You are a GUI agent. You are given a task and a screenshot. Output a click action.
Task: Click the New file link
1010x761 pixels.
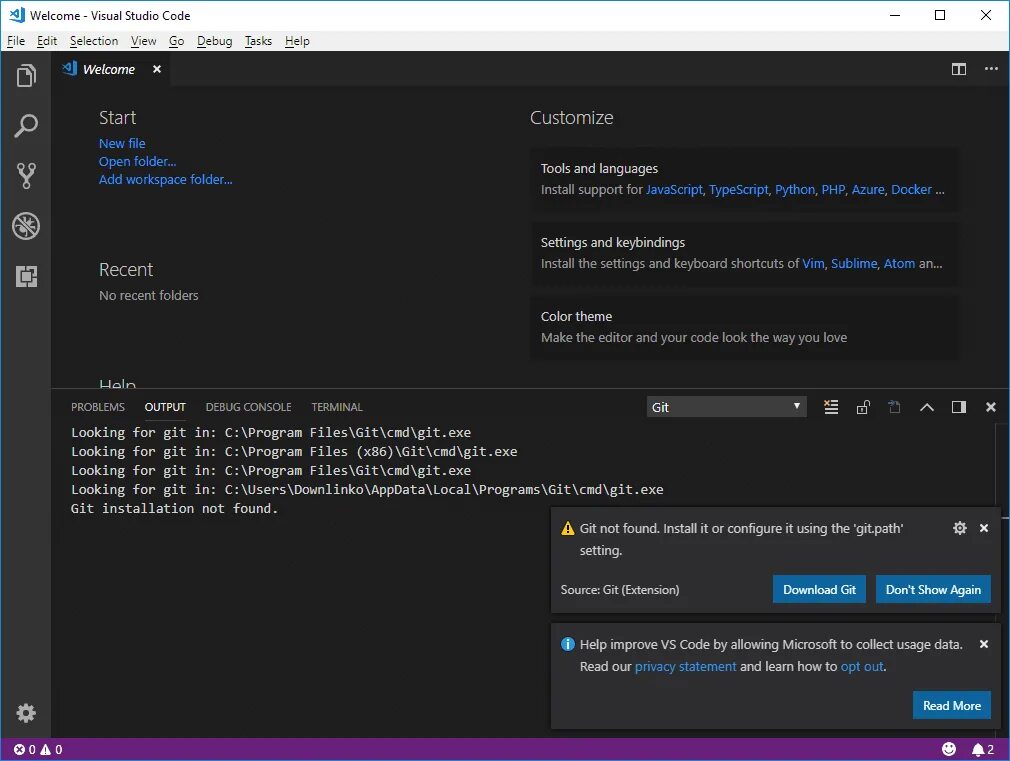122,143
